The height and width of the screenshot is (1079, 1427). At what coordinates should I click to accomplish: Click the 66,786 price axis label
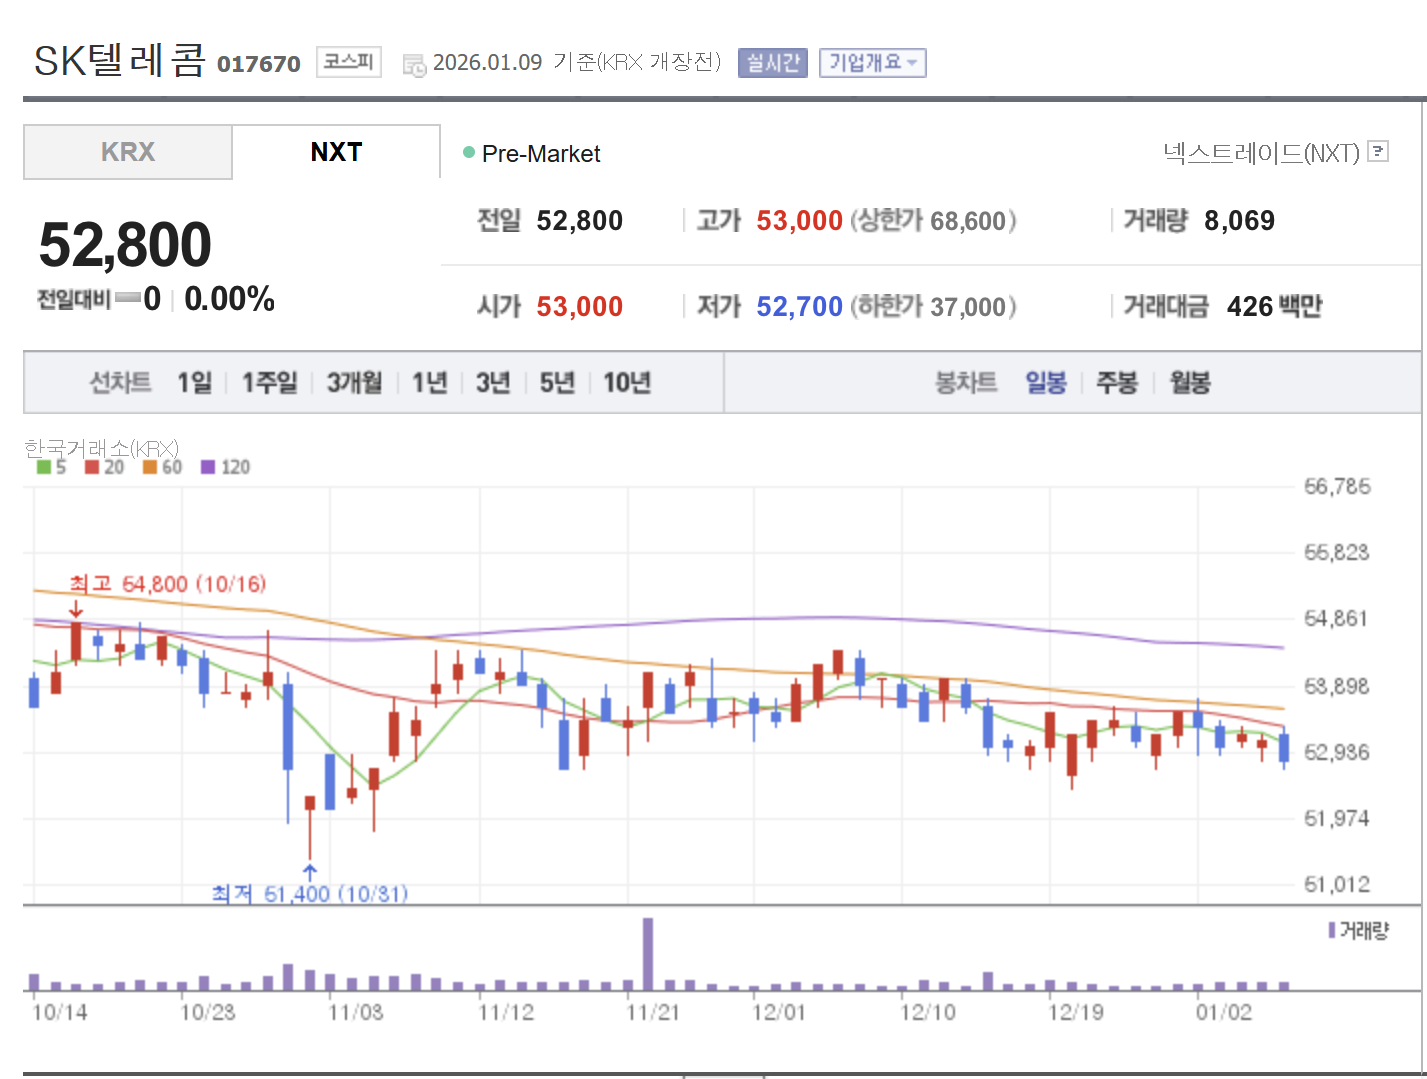(1337, 487)
